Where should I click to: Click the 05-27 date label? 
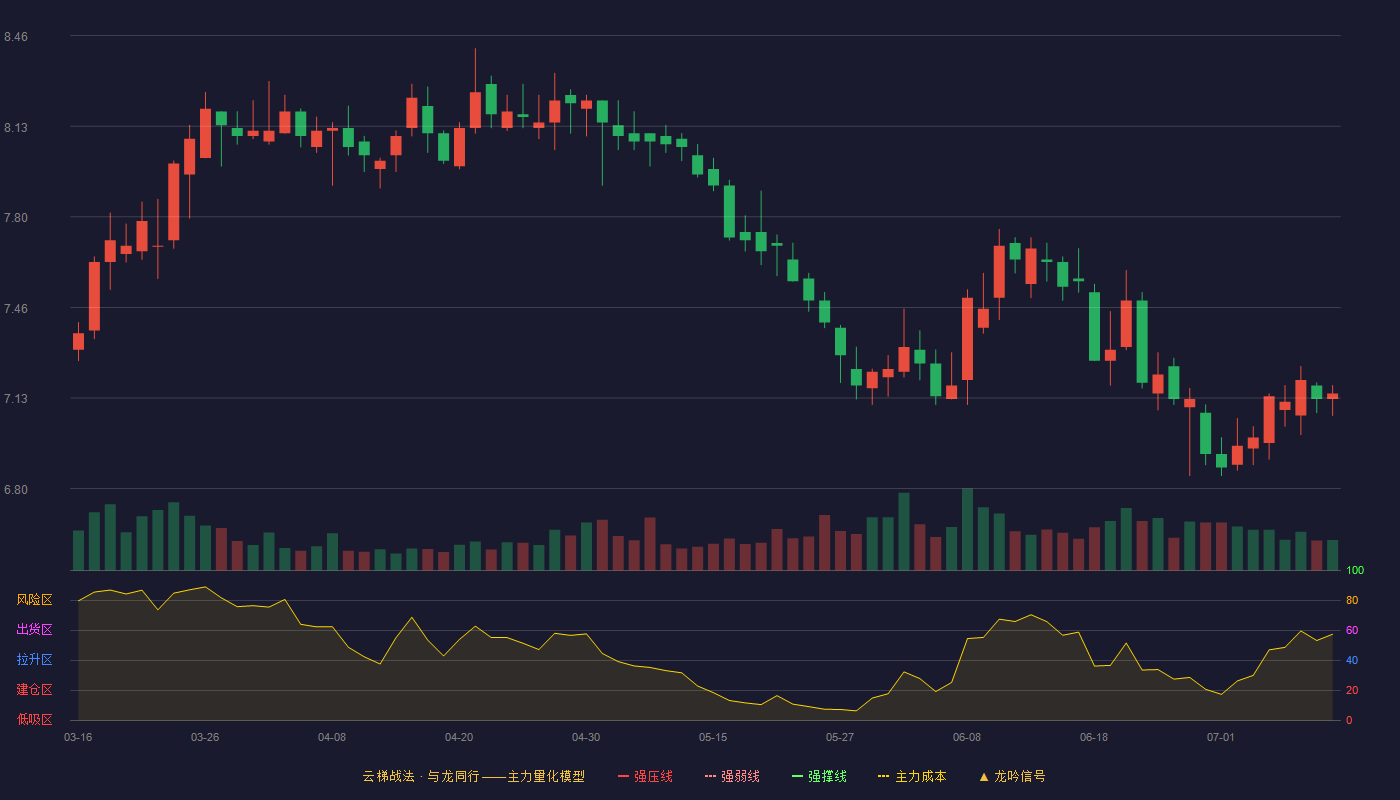pos(840,737)
